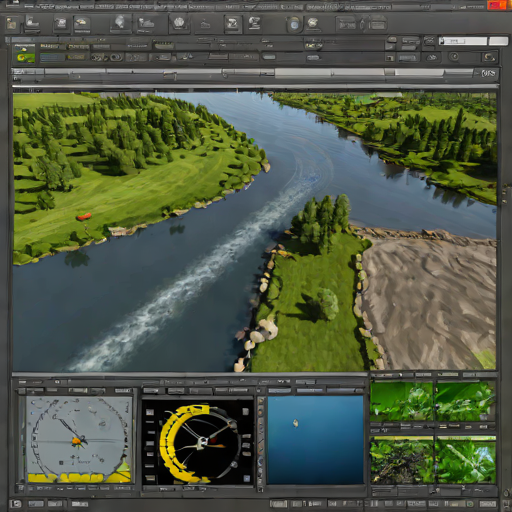Click the orange center marker on gray compass gauge
512x512 pixels.
(76, 441)
